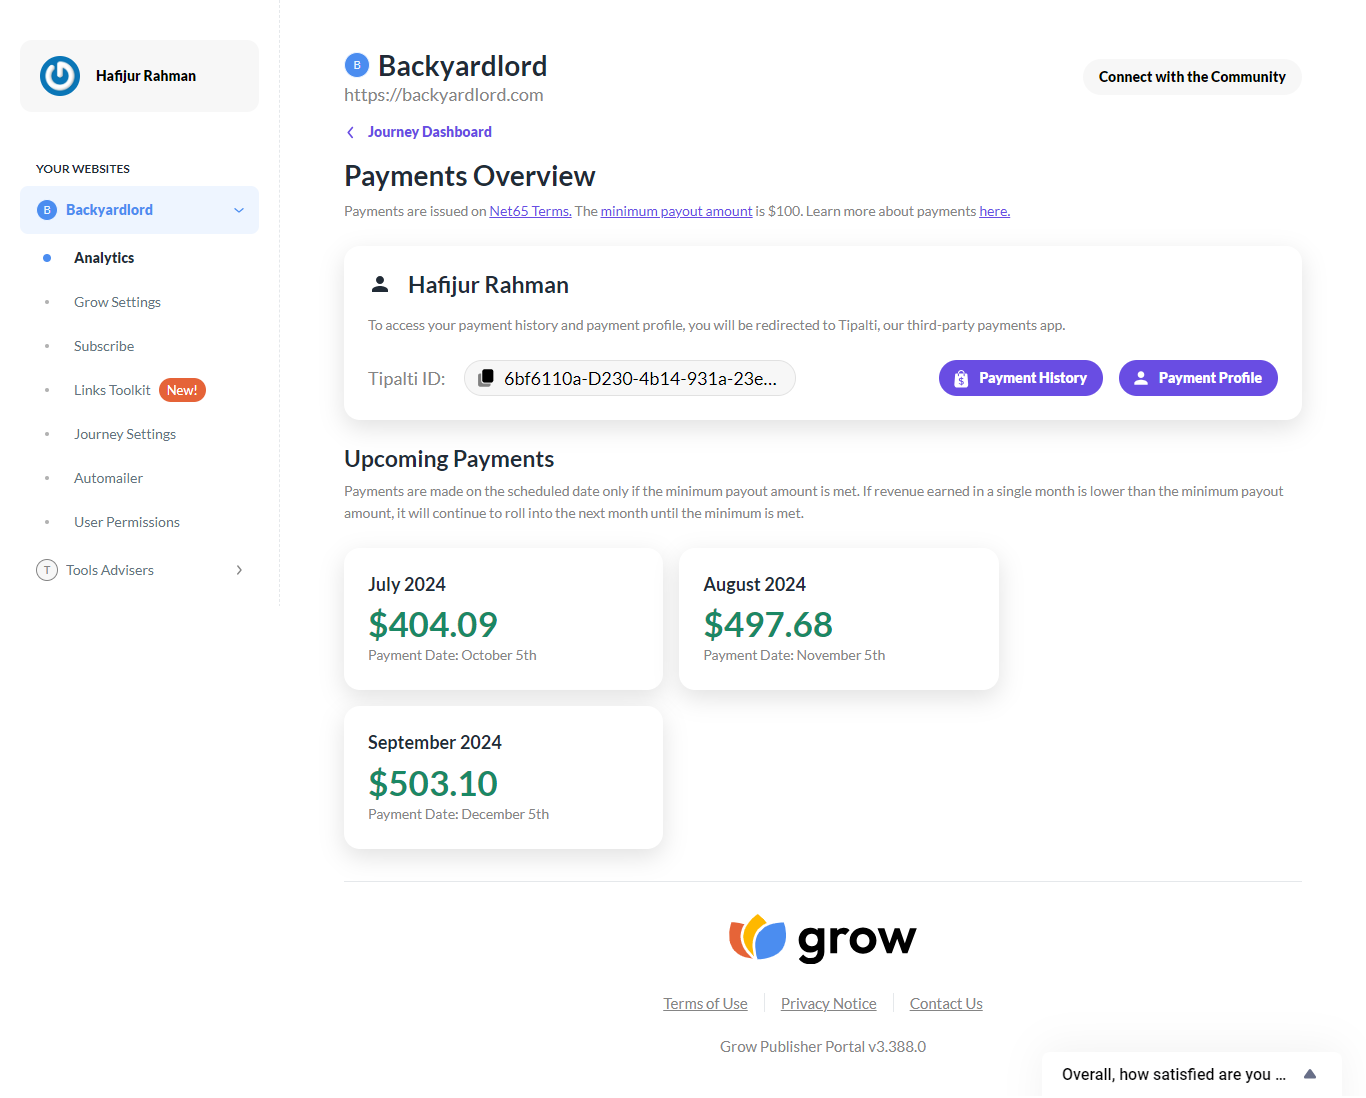The width and height of the screenshot is (1366, 1098).
Task: Click Connect with the Community button
Action: [1192, 77]
